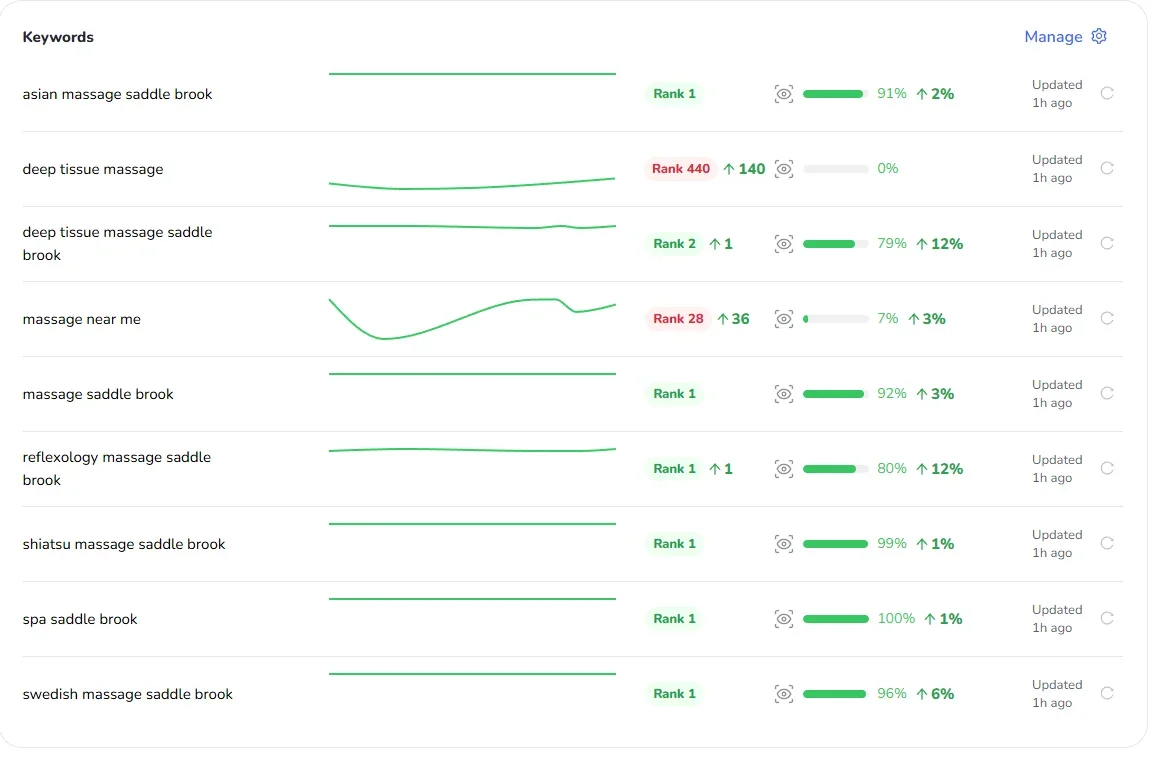Click the massage near me trend chart
Image resolution: width=1156 pixels, height=757 pixels.
pyautogui.click(x=472, y=318)
